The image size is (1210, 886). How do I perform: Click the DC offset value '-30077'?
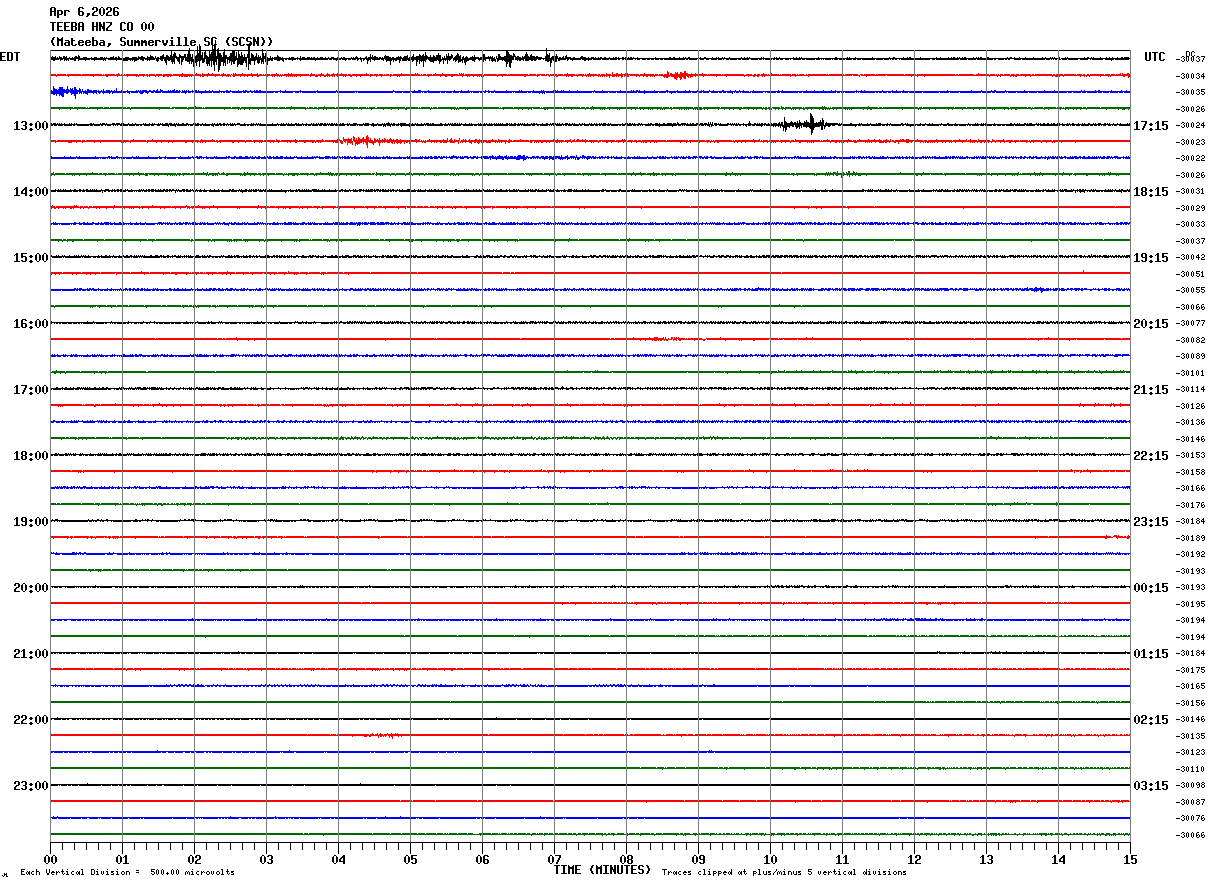point(1191,324)
